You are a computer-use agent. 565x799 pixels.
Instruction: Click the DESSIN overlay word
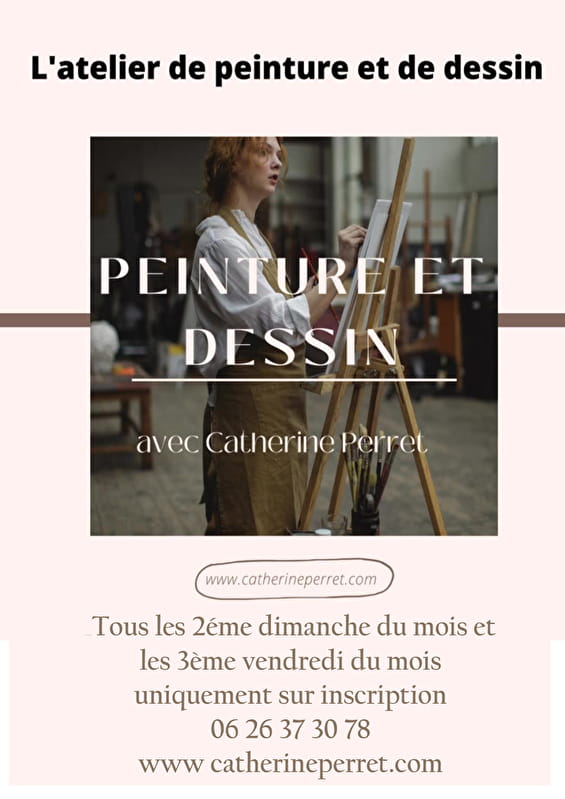pos(291,347)
